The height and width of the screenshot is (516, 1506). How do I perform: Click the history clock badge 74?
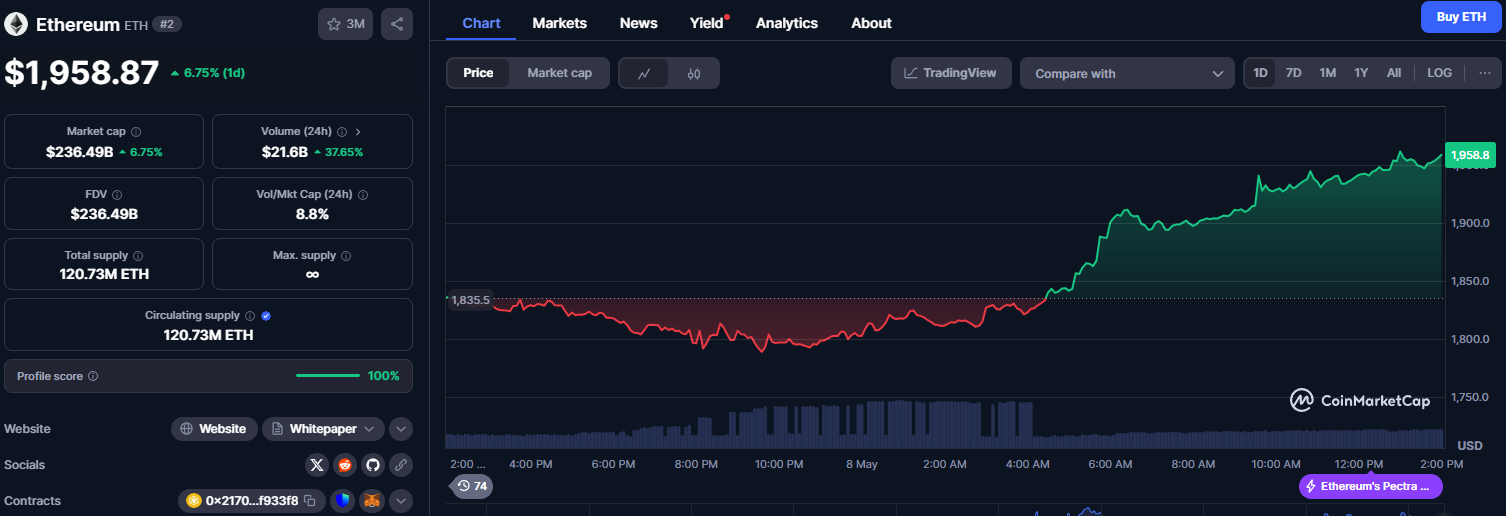[x=472, y=486]
